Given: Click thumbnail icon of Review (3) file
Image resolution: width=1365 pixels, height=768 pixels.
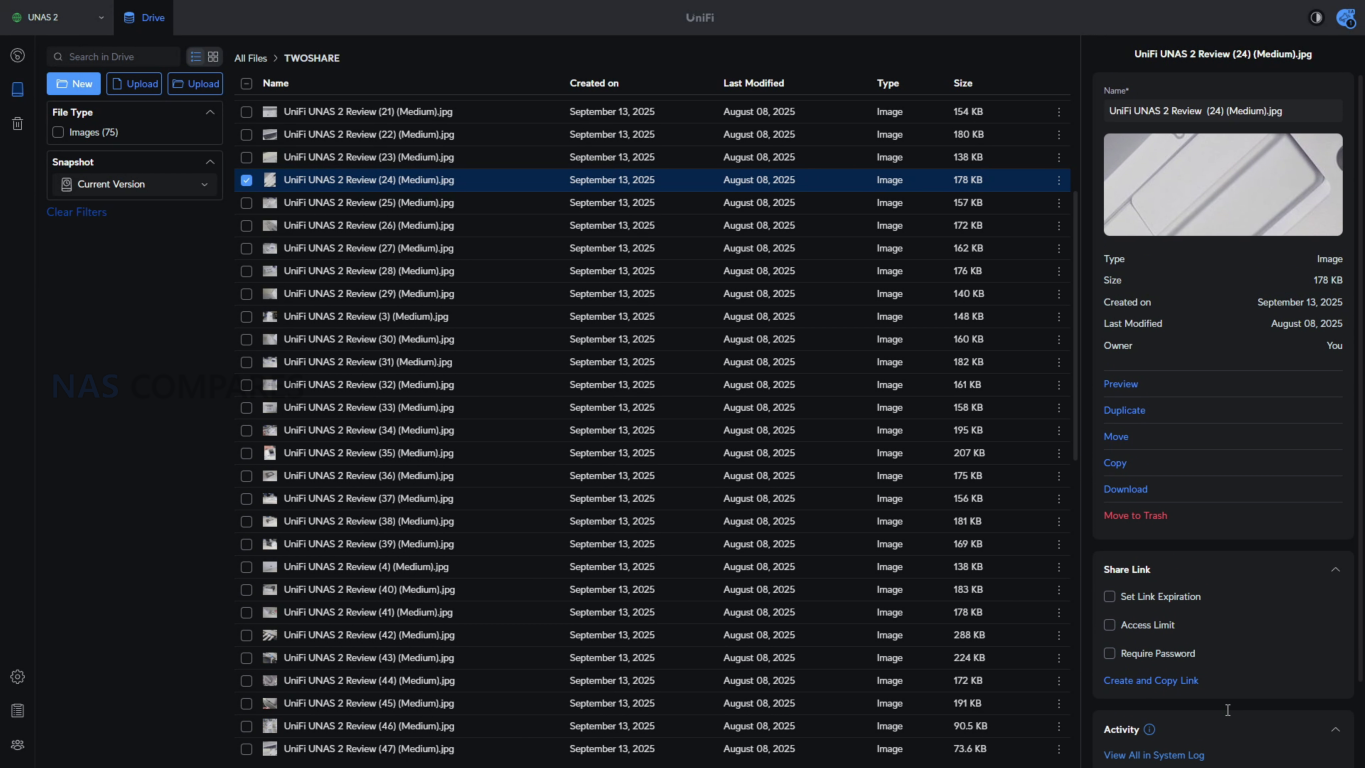Looking at the screenshot, I should click(270, 317).
